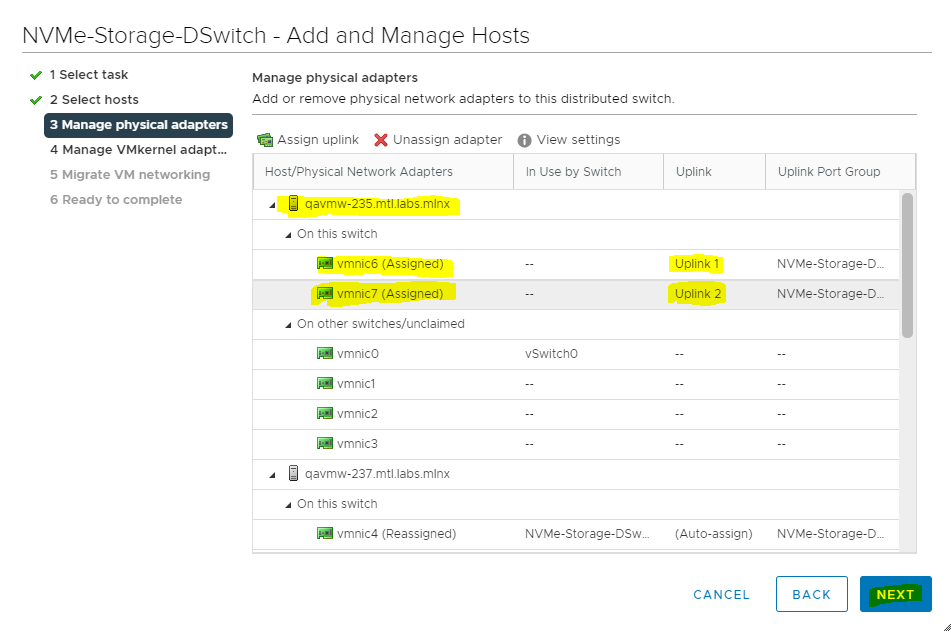Screen dimensions: 951x633
Task: Select the vmnic0 row text
Action: coord(357,353)
